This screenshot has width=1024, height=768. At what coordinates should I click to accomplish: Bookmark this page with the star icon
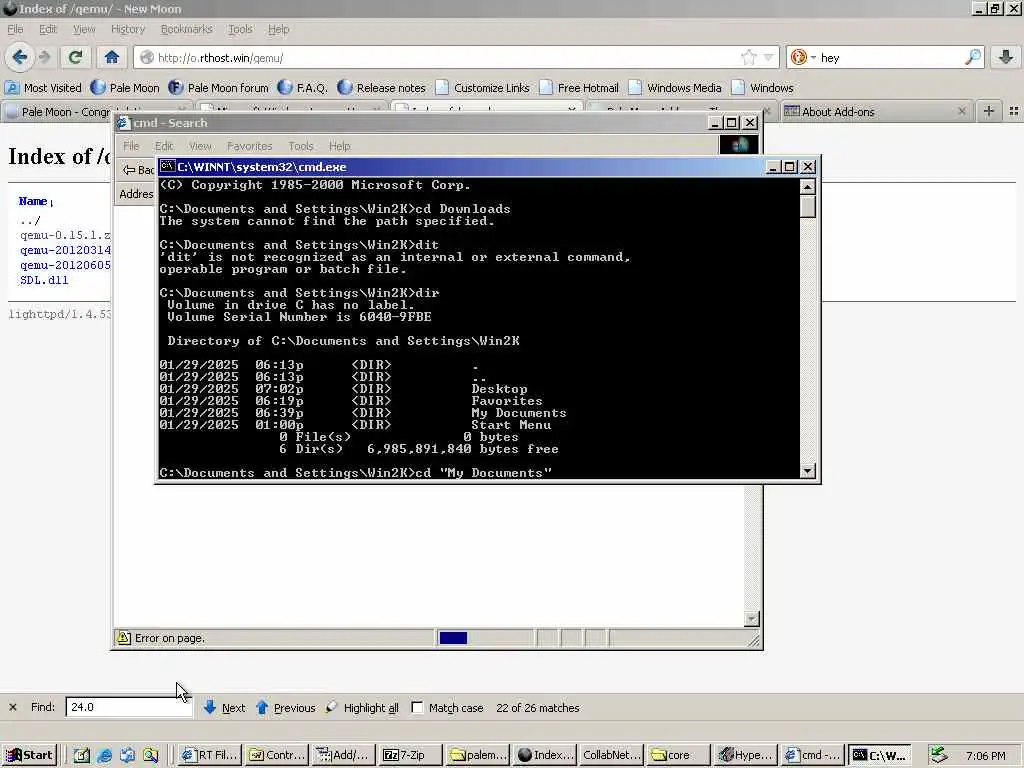tap(748, 57)
